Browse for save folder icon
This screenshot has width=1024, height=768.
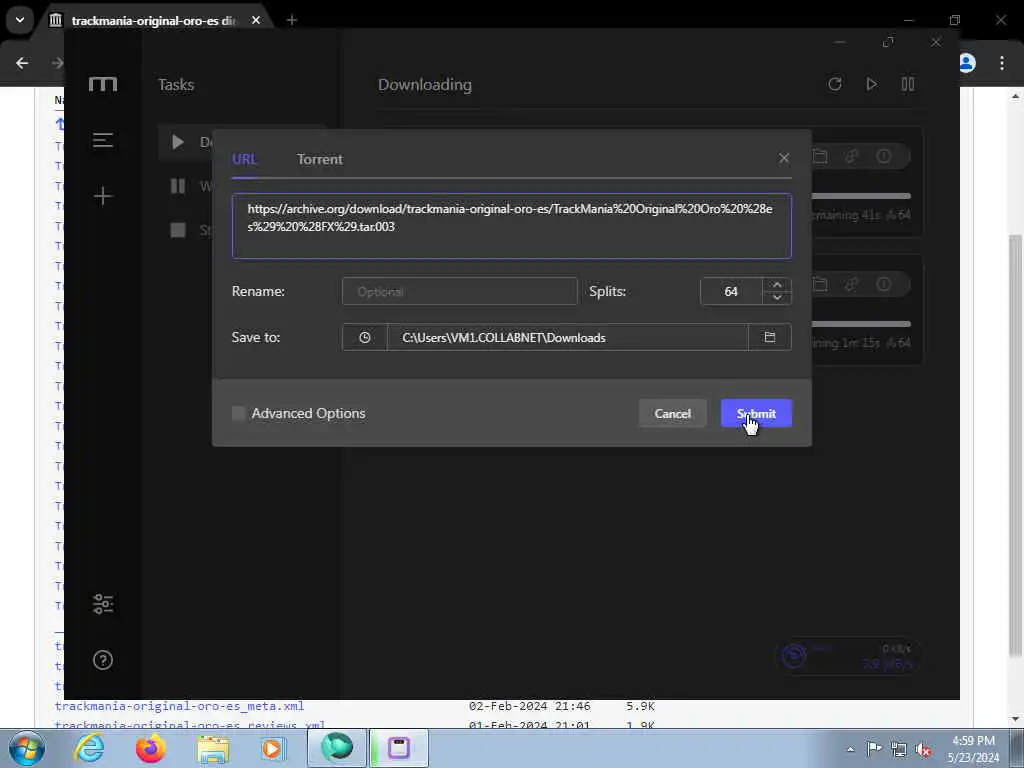click(770, 338)
